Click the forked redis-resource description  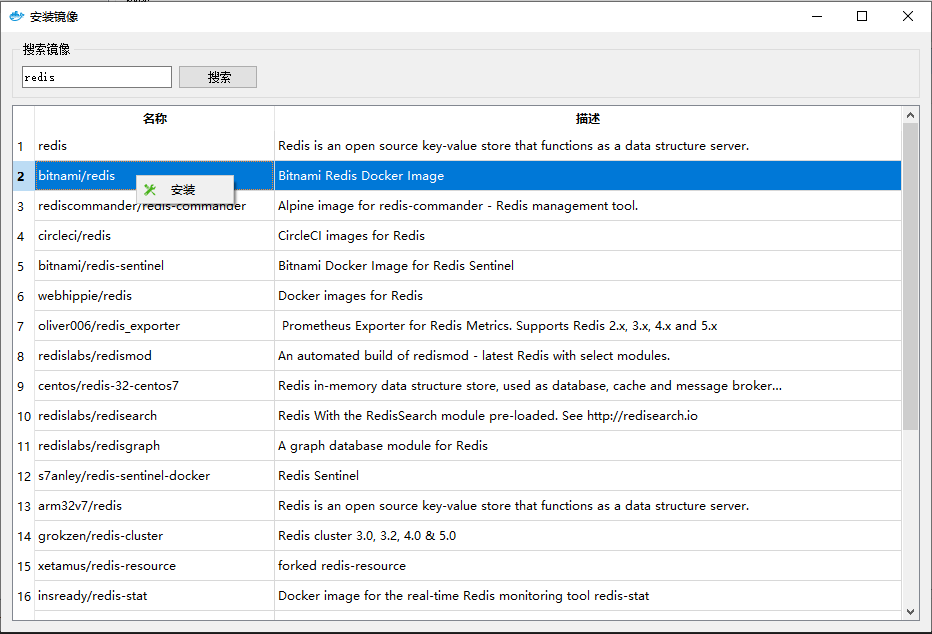tap(588, 566)
